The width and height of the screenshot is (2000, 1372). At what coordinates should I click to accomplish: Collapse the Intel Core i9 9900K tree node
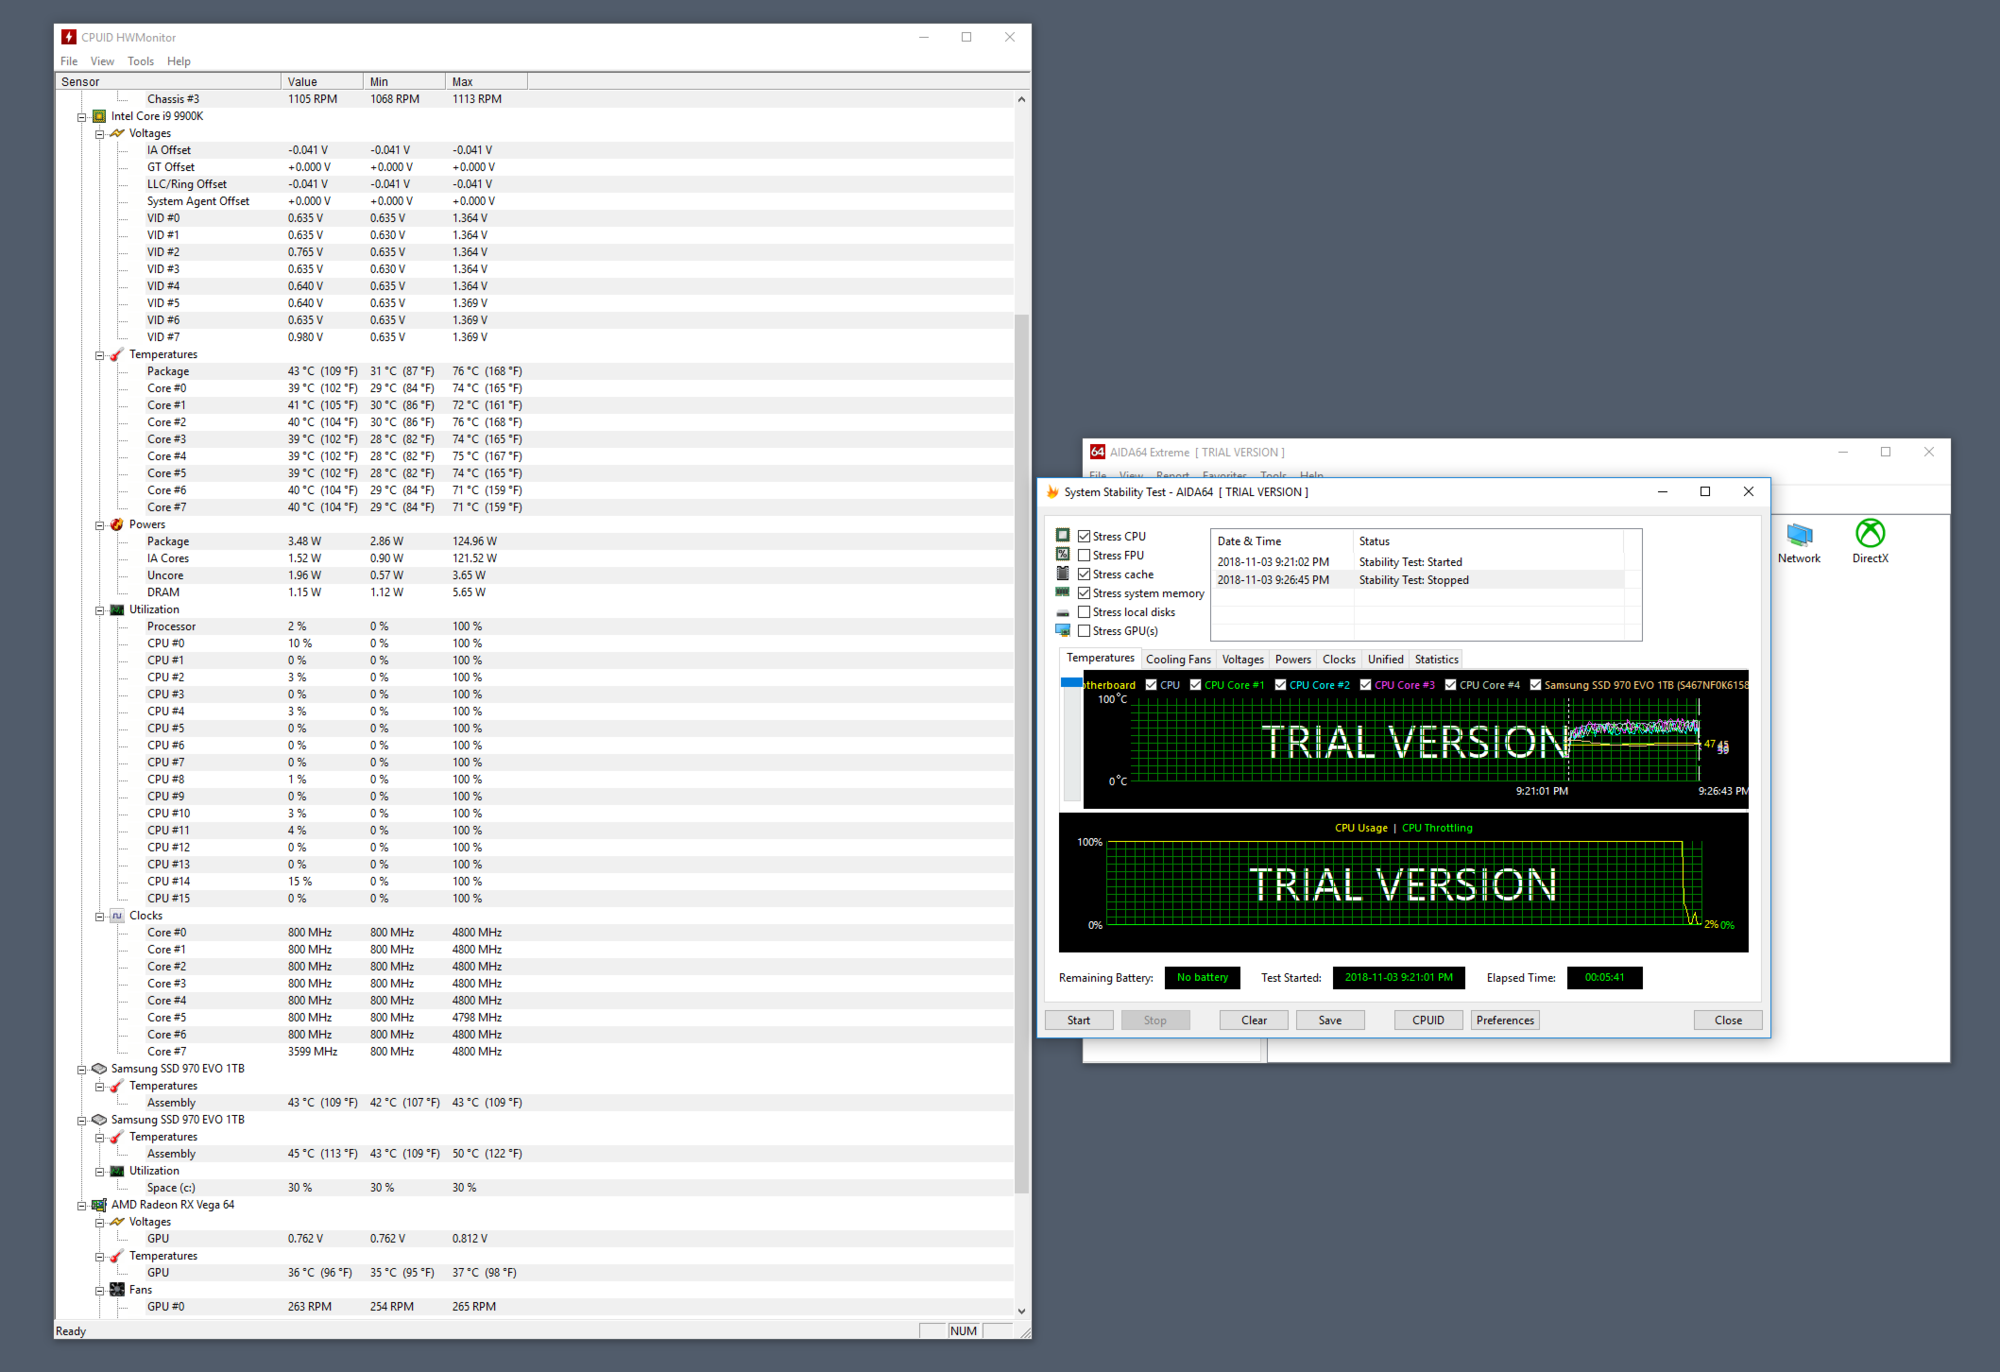tap(82, 116)
